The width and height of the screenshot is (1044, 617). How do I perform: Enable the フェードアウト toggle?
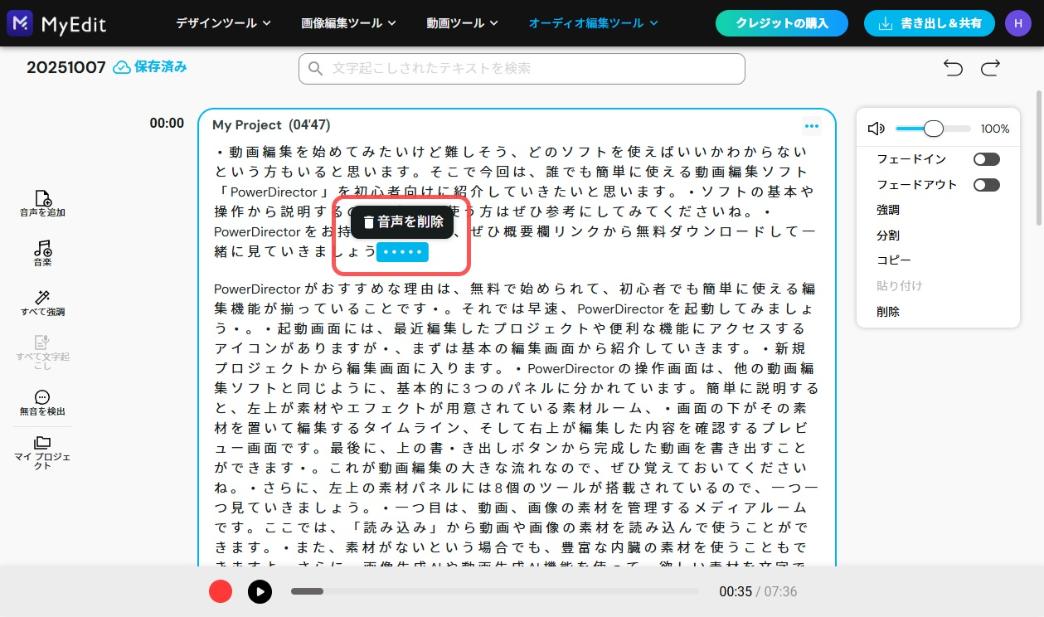click(986, 183)
